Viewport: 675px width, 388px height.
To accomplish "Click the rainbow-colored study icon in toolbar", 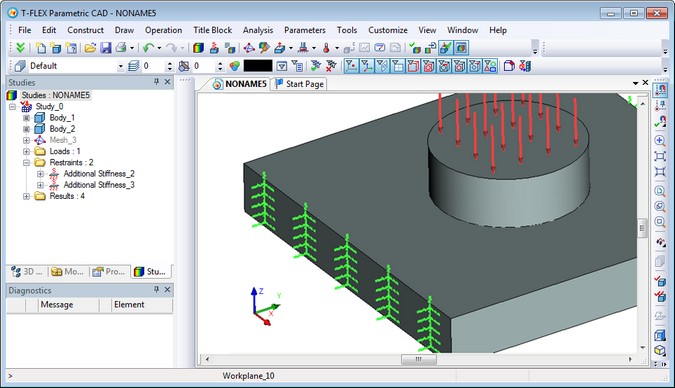I will [198, 48].
